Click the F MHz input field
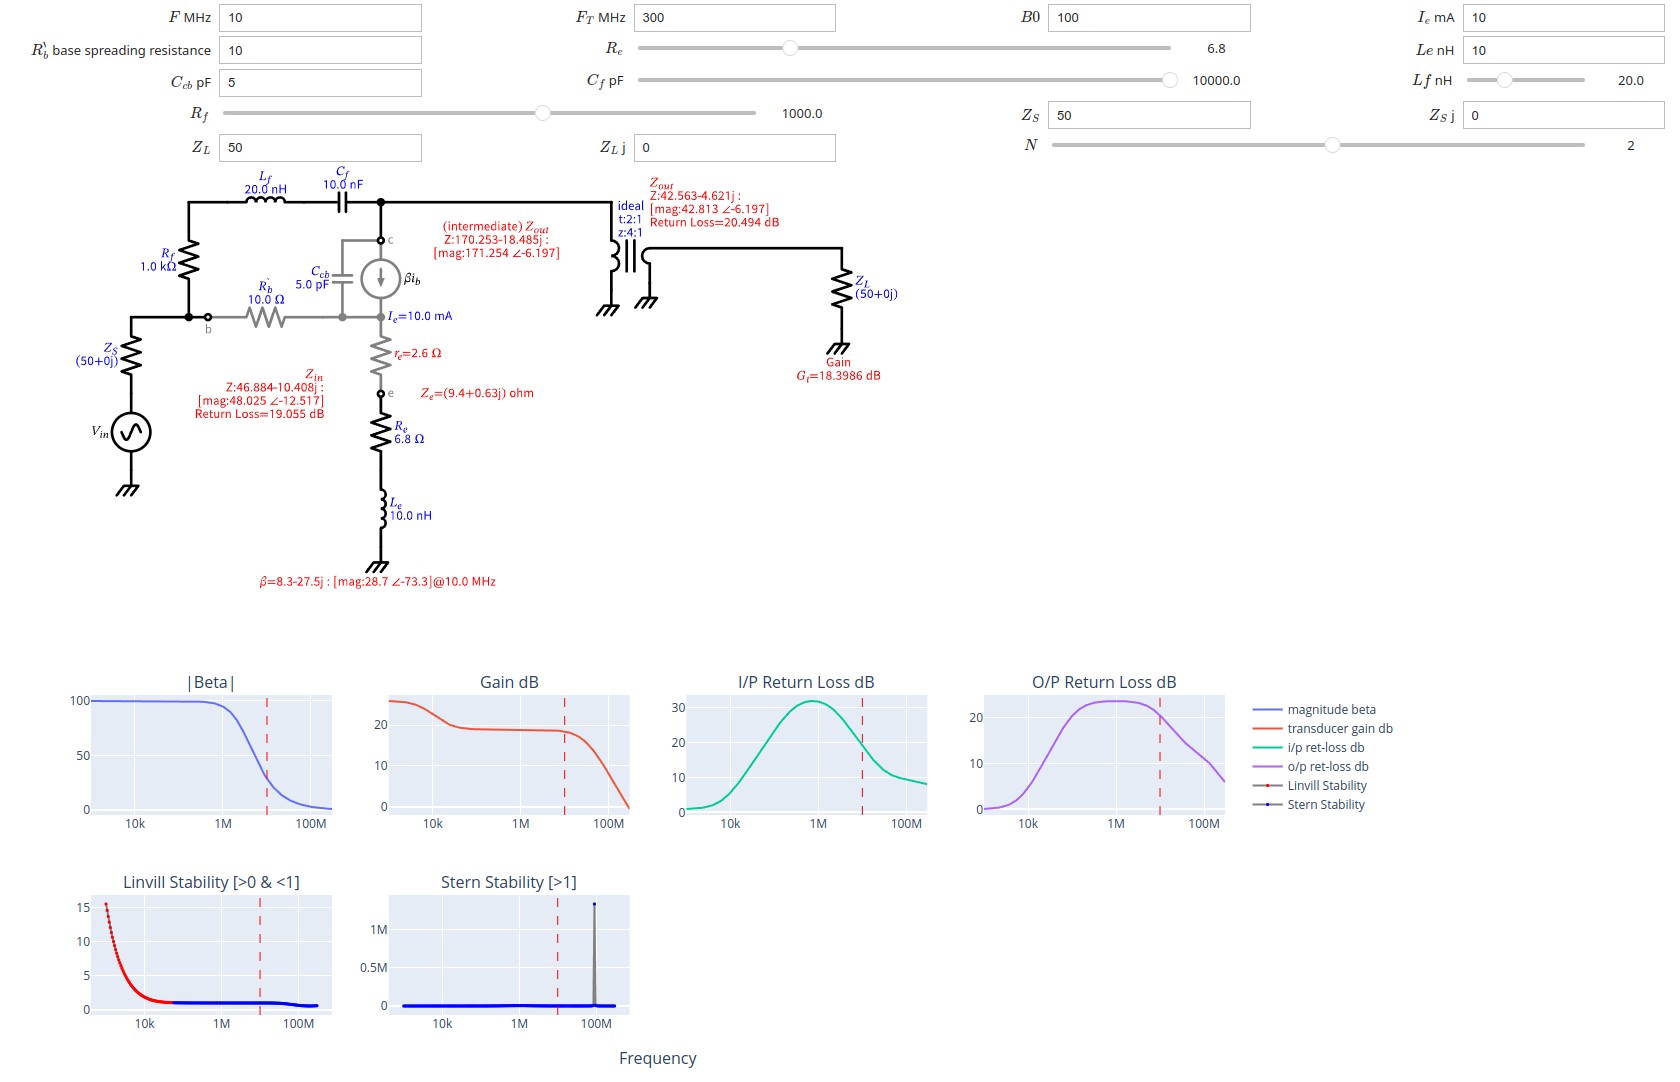Image resolution: width=1680 pixels, height=1082 pixels. tap(320, 18)
